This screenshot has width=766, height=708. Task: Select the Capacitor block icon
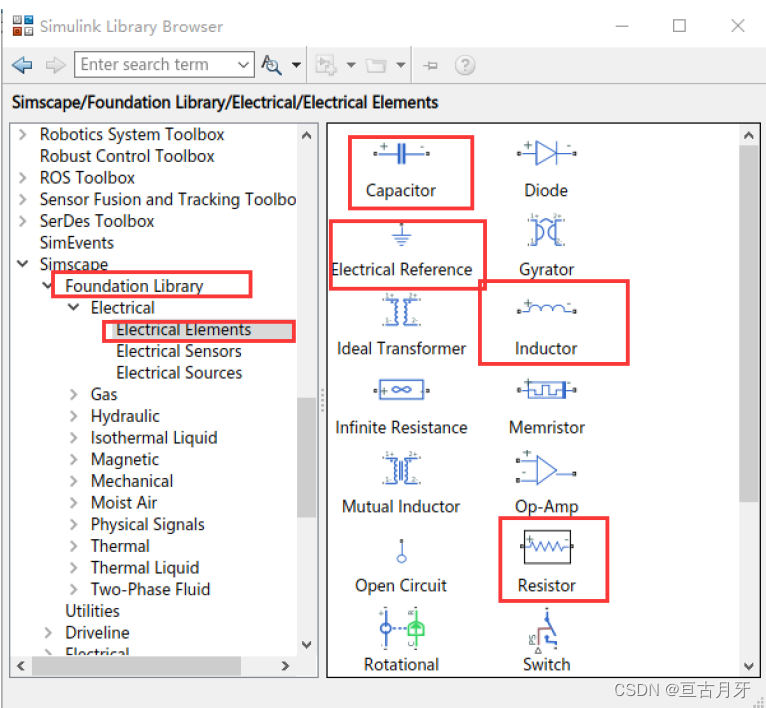[x=401, y=153]
